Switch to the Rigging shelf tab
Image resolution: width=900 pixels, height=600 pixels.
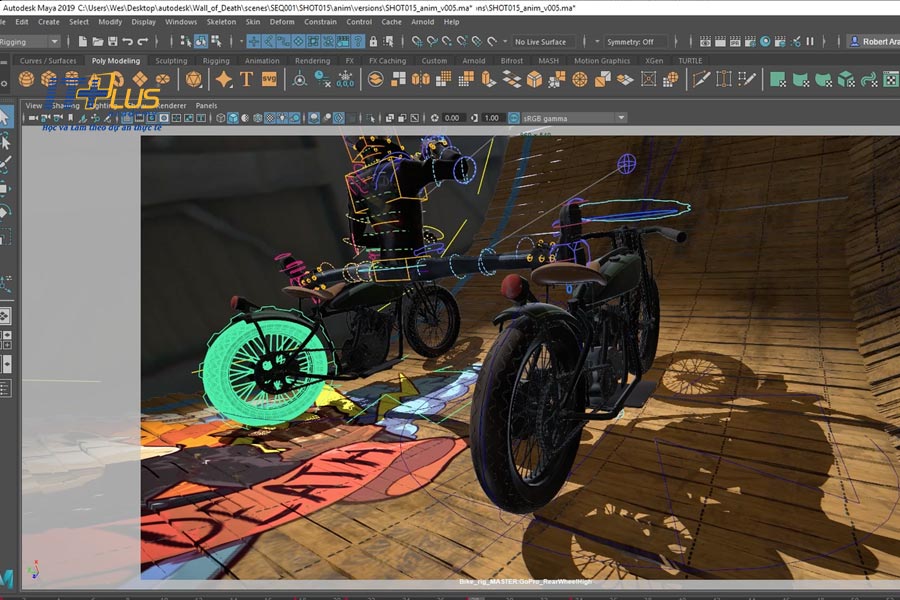pos(215,60)
